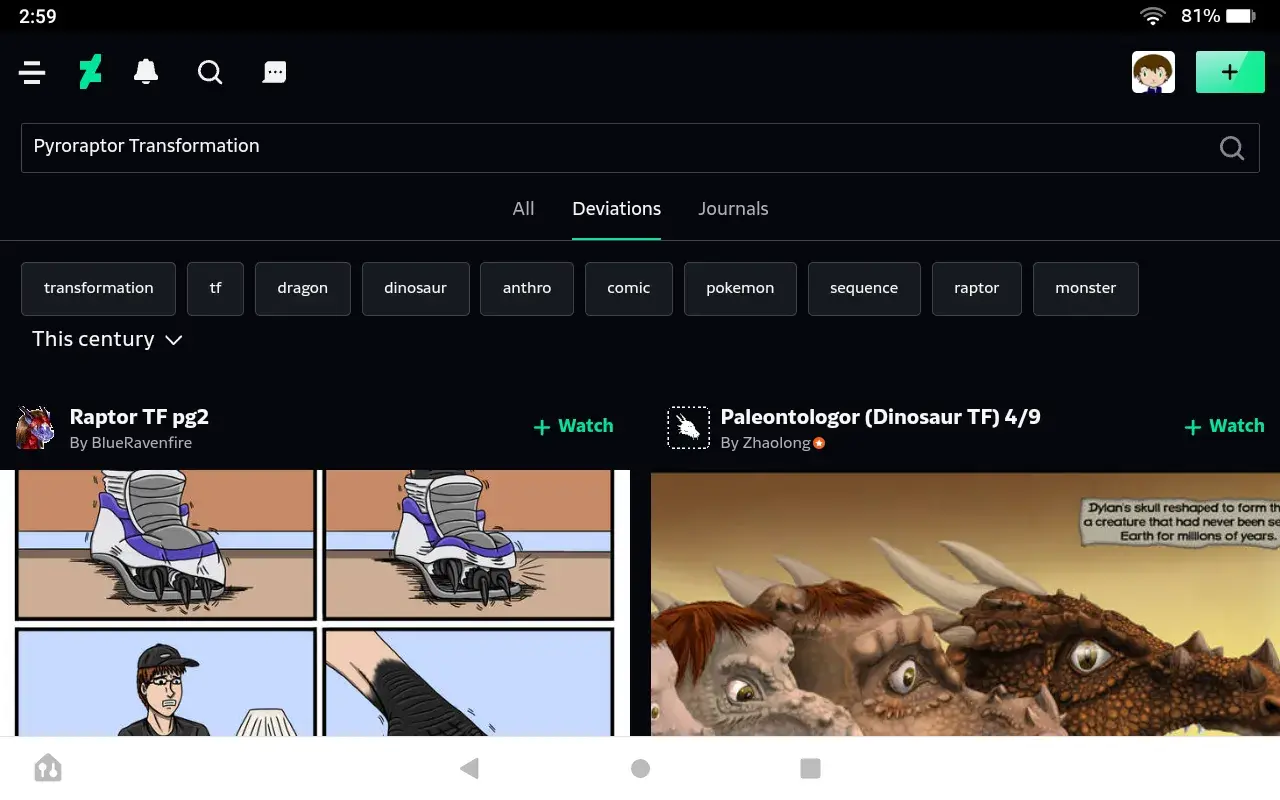Open Zhaolong's avatar icon
The image size is (1280, 800).
[688, 428]
